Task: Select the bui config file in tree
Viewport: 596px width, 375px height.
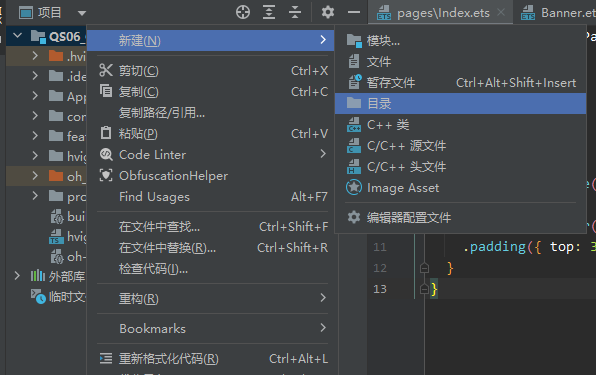Action: point(68,217)
